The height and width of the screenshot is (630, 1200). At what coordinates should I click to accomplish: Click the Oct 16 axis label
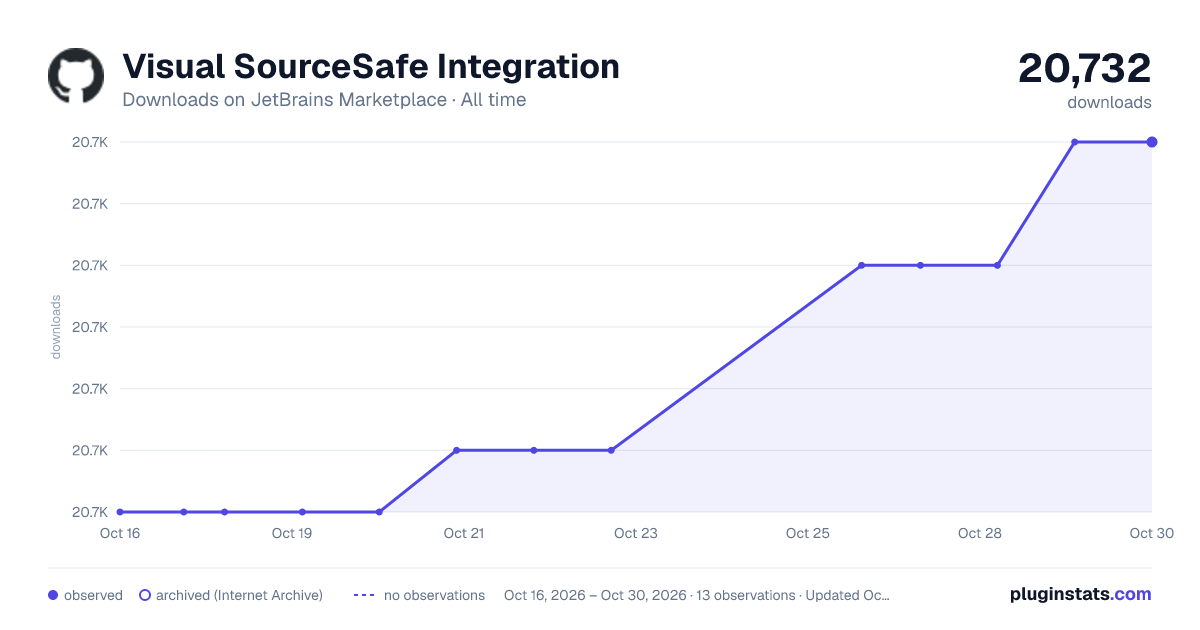[x=120, y=533]
